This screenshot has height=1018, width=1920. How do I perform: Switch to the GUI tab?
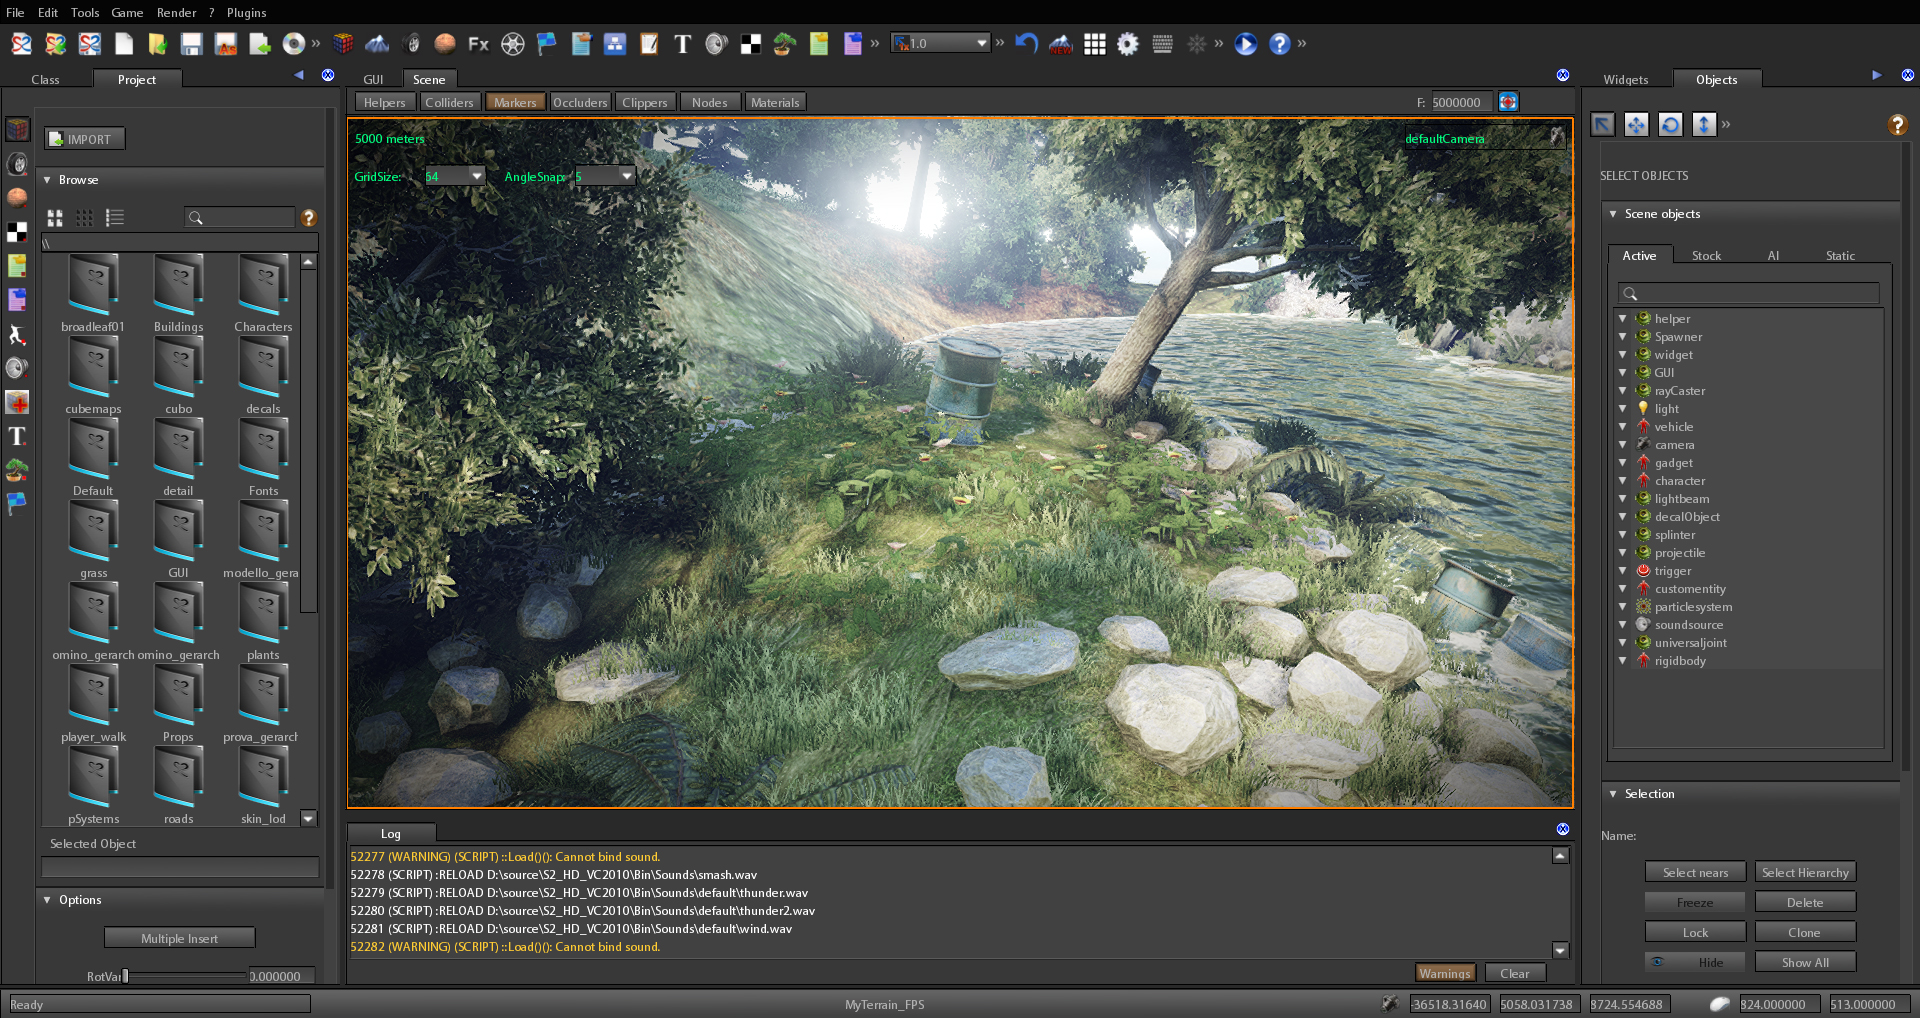pyautogui.click(x=373, y=79)
